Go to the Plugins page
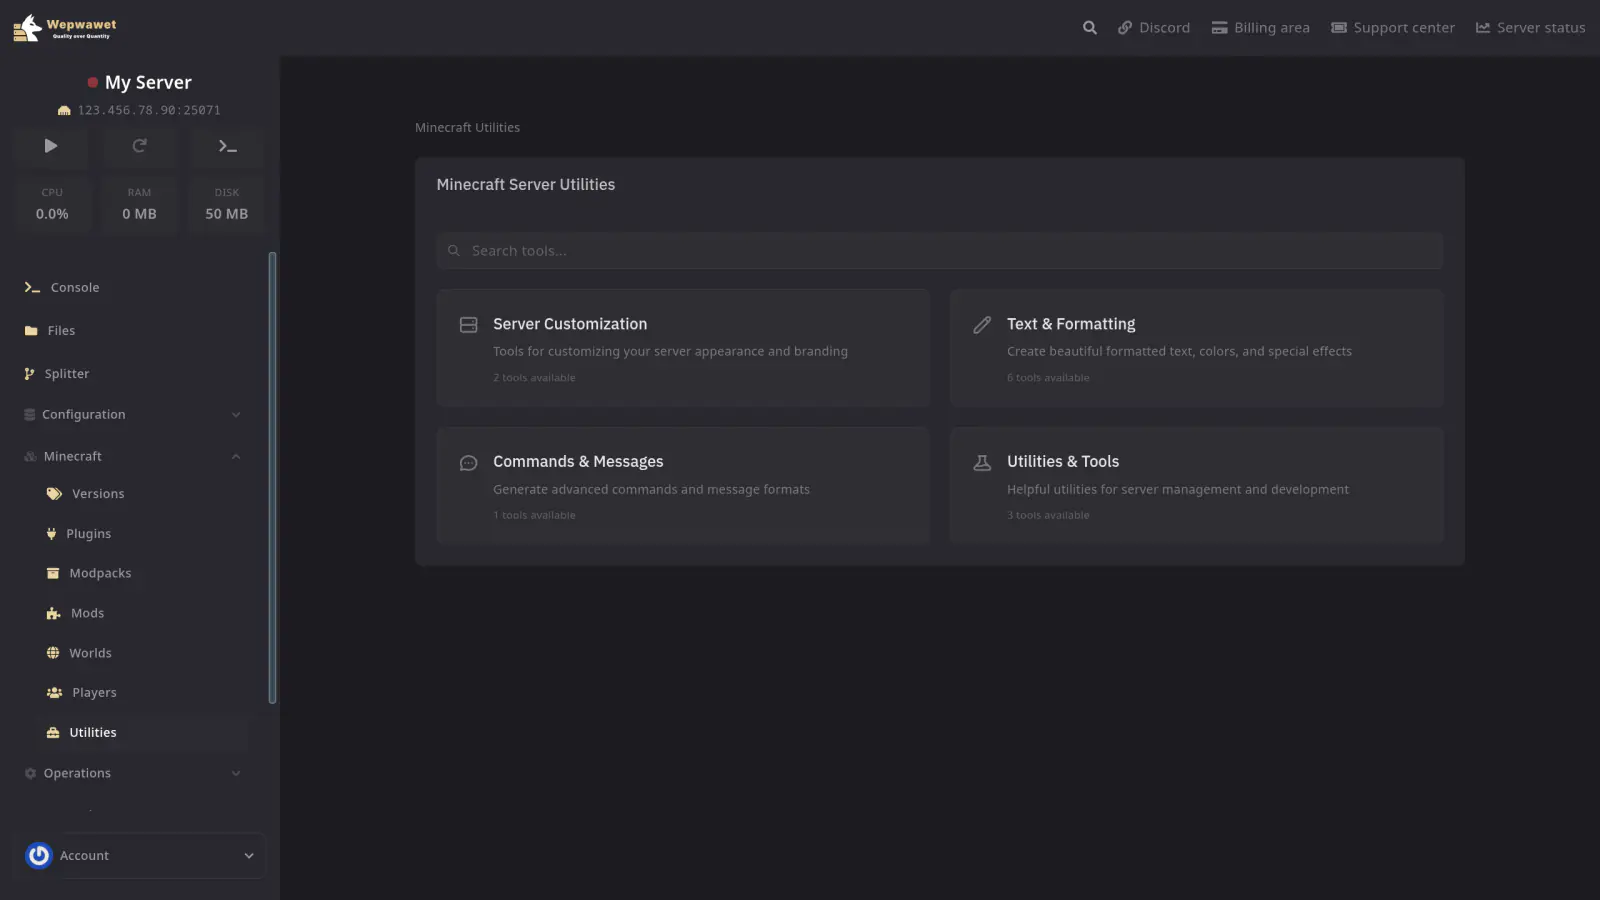Screen dimensions: 1600x900 point(88,534)
